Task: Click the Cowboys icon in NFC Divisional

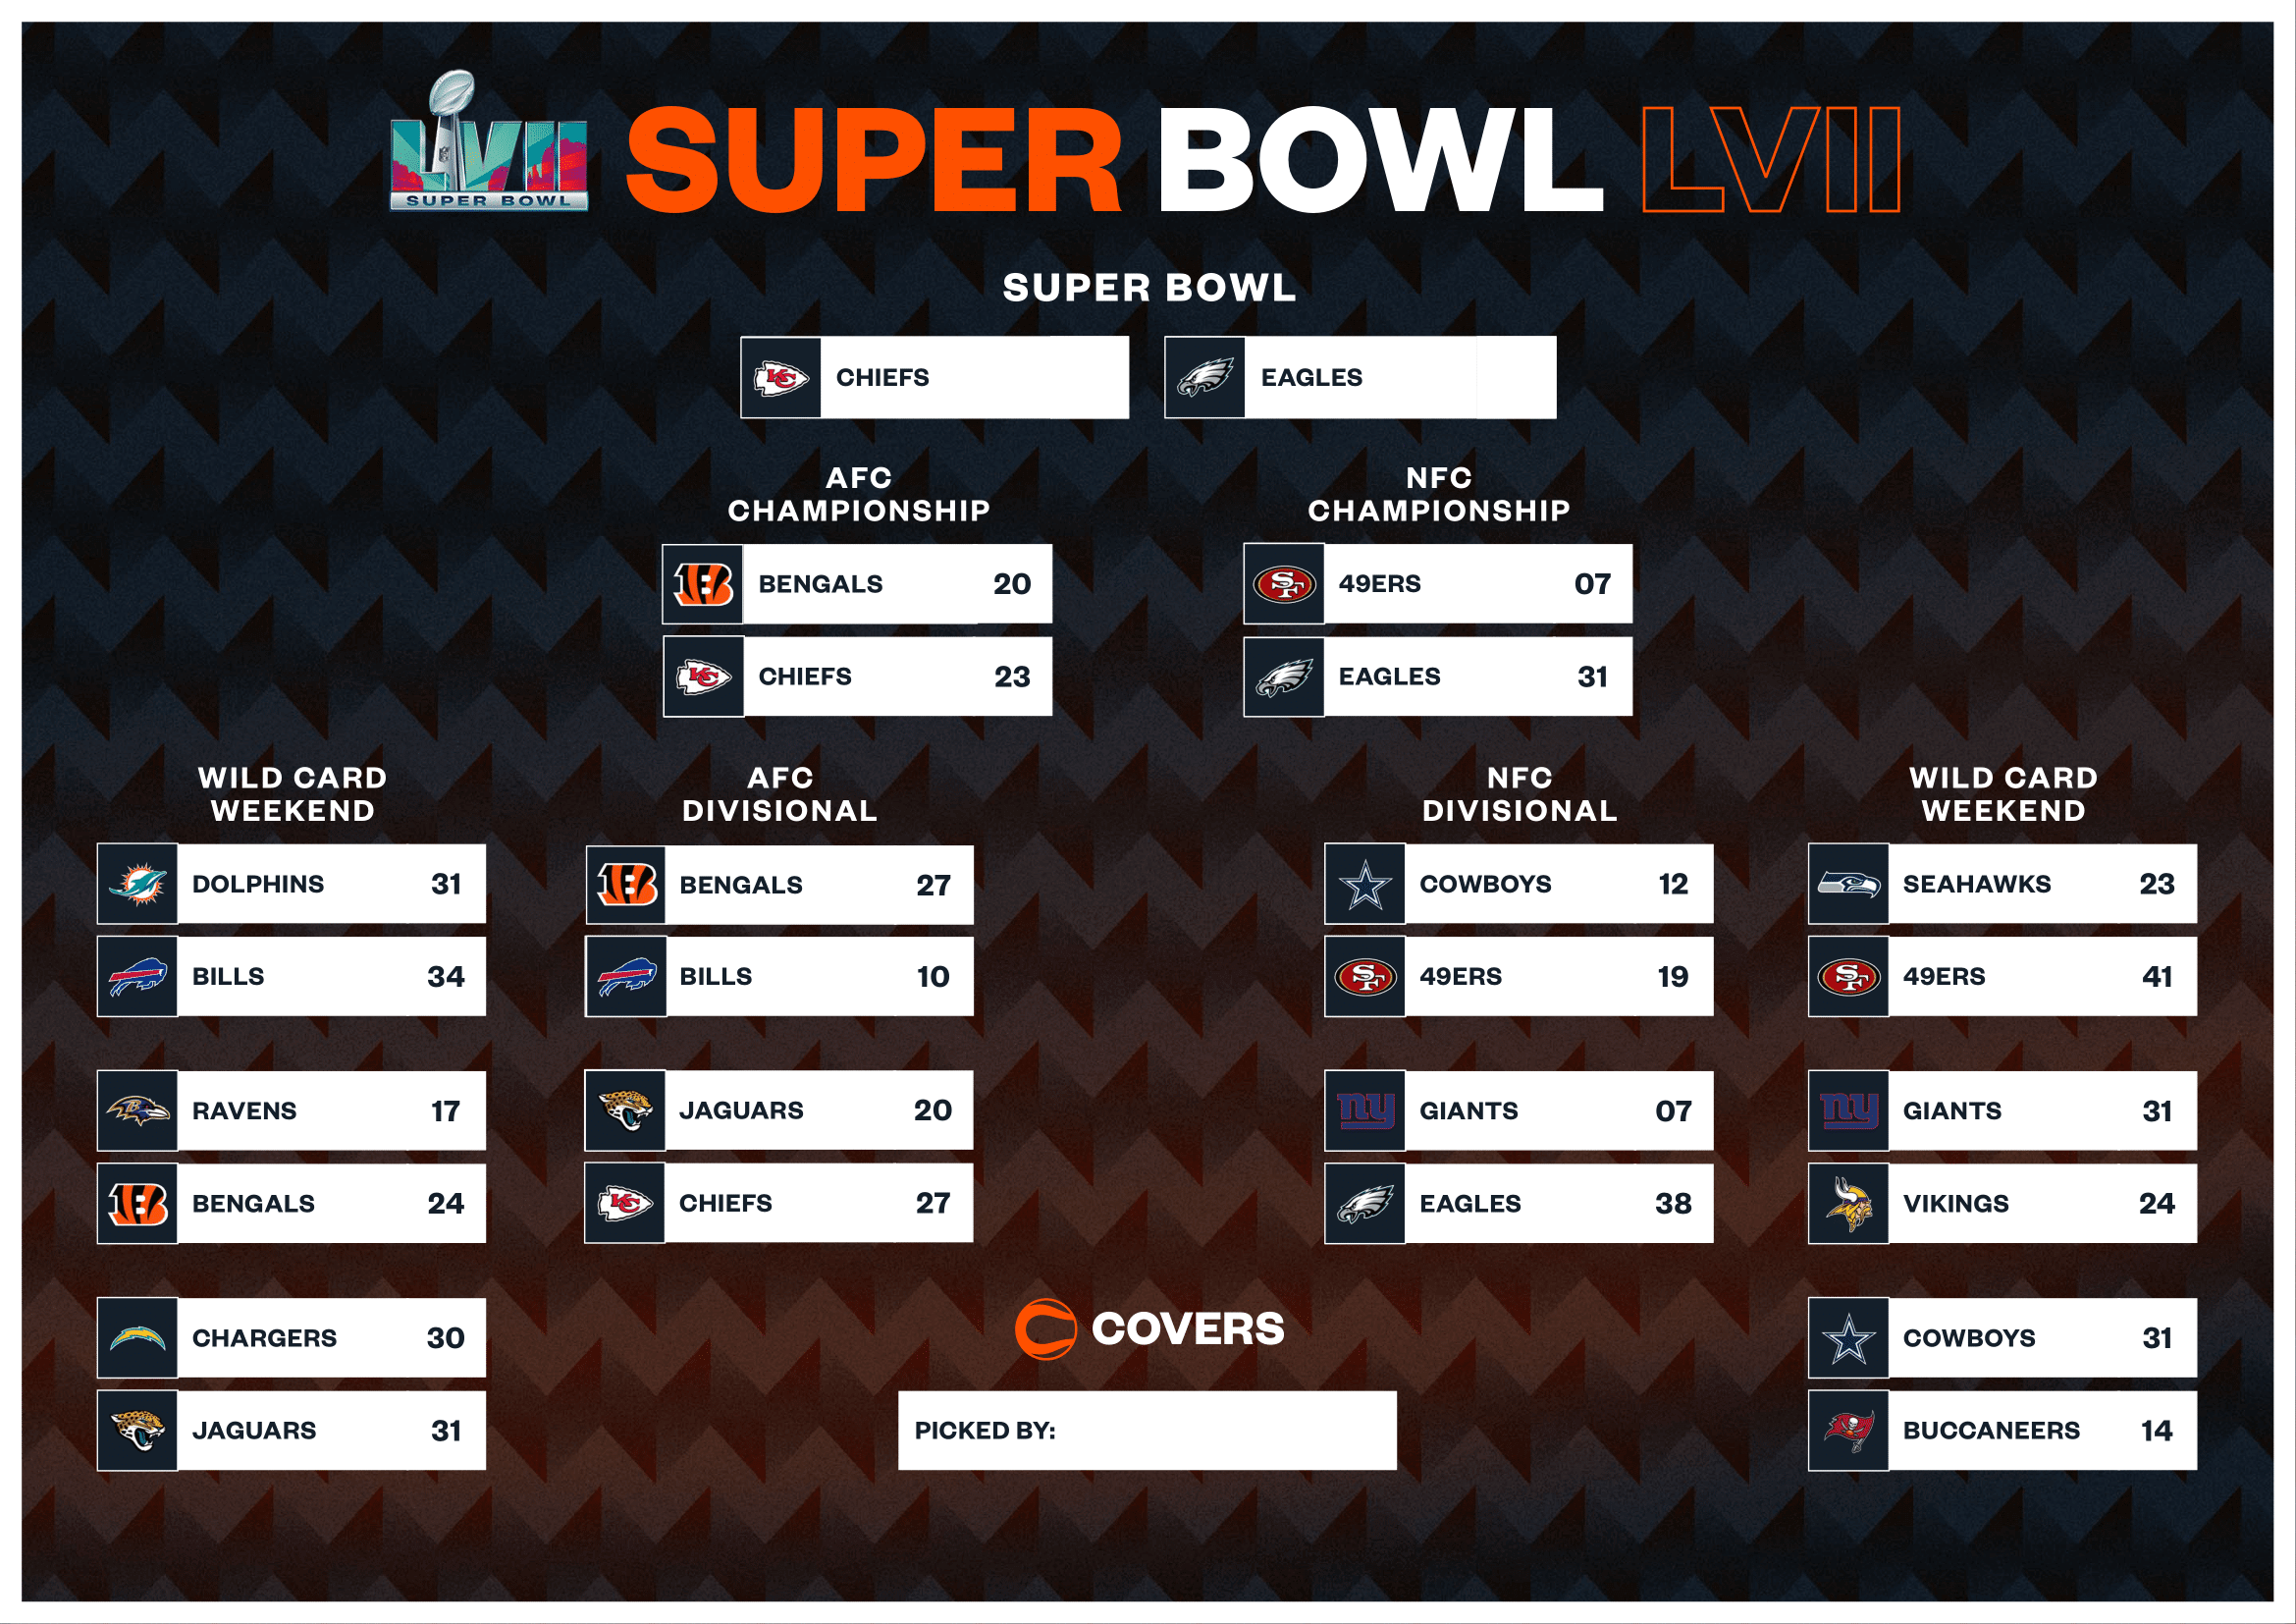Action: (1362, 896)
